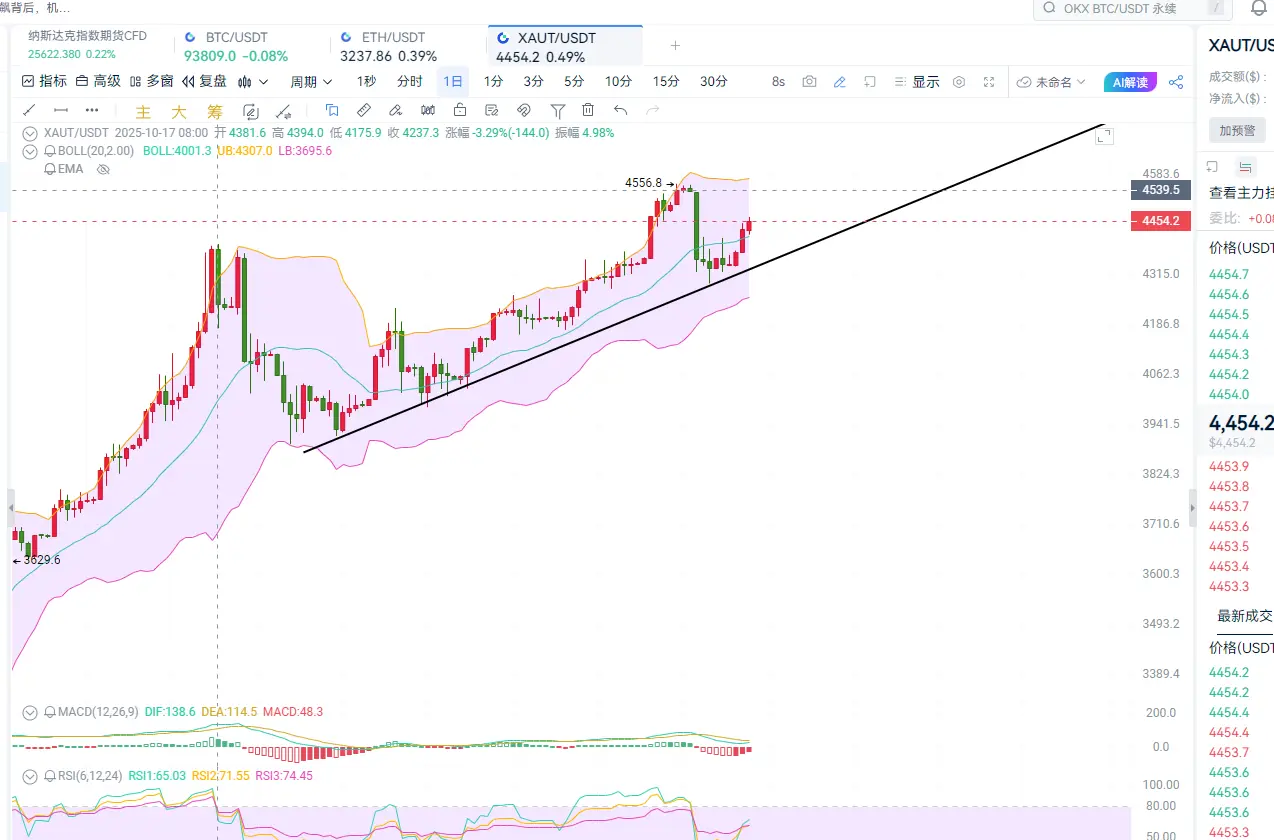Click the 筹 chip distribution shortcut

(215, 112)
